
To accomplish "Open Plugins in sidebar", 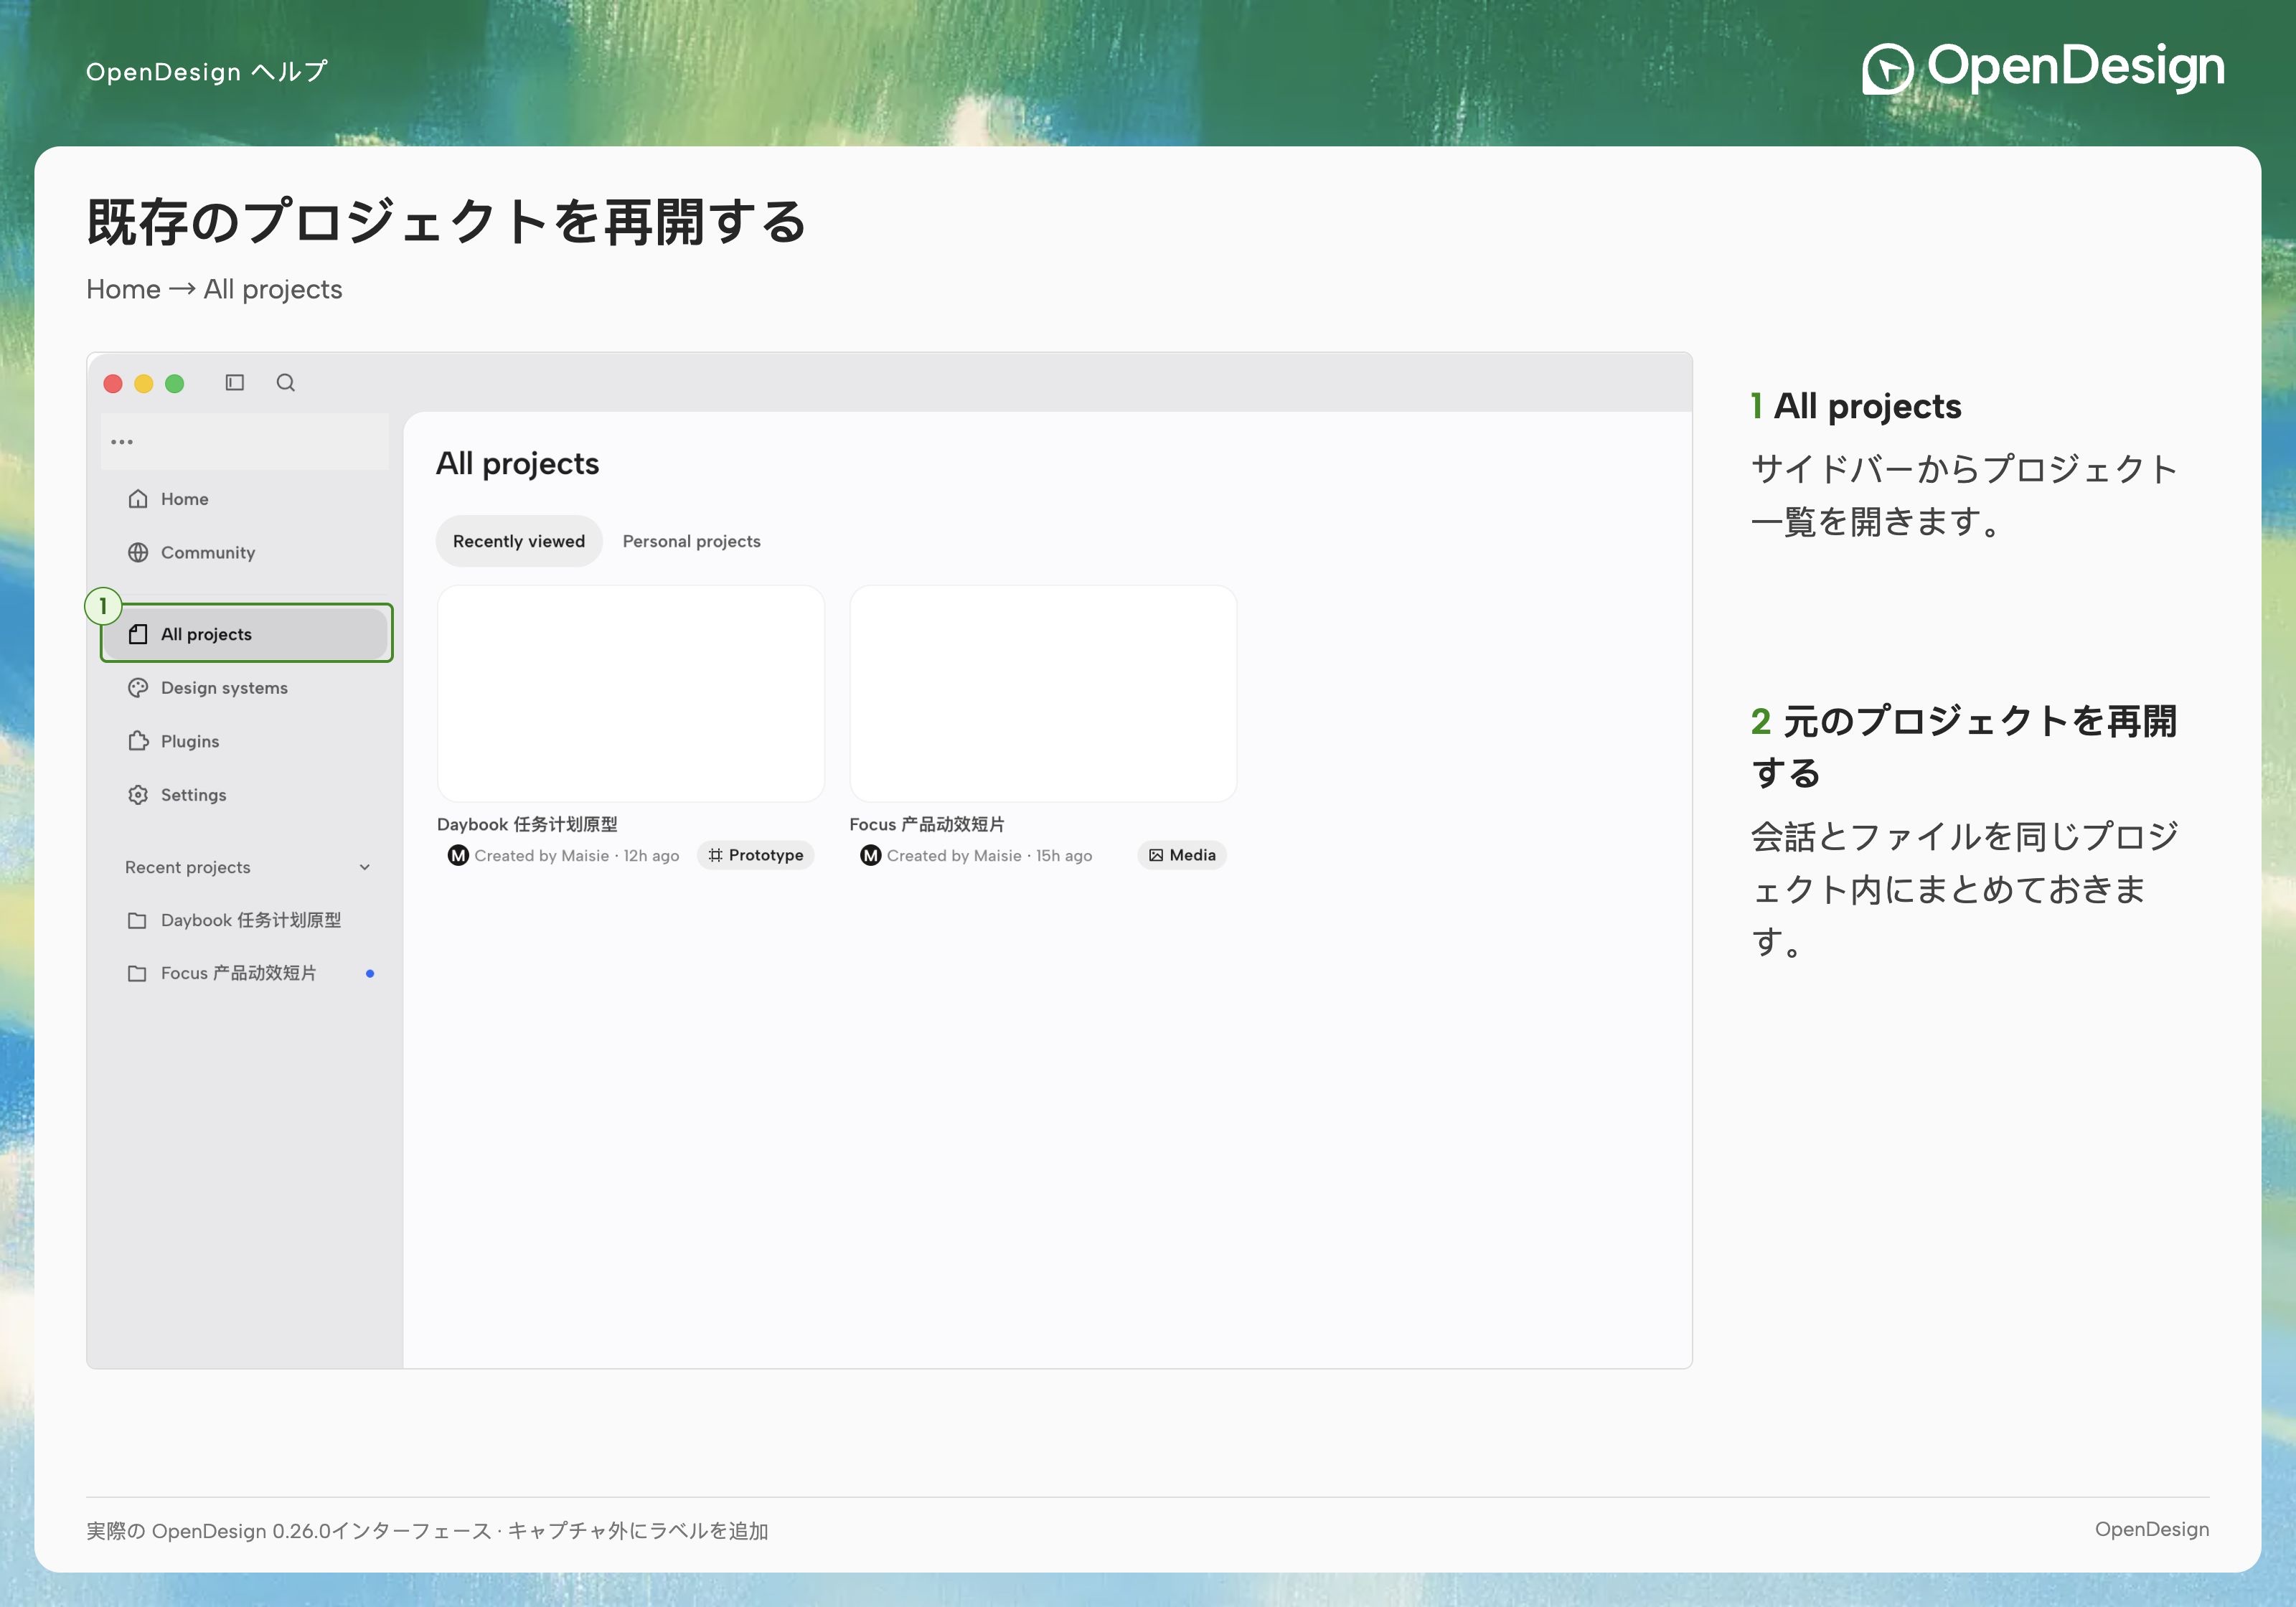I will tap(245, 741).
